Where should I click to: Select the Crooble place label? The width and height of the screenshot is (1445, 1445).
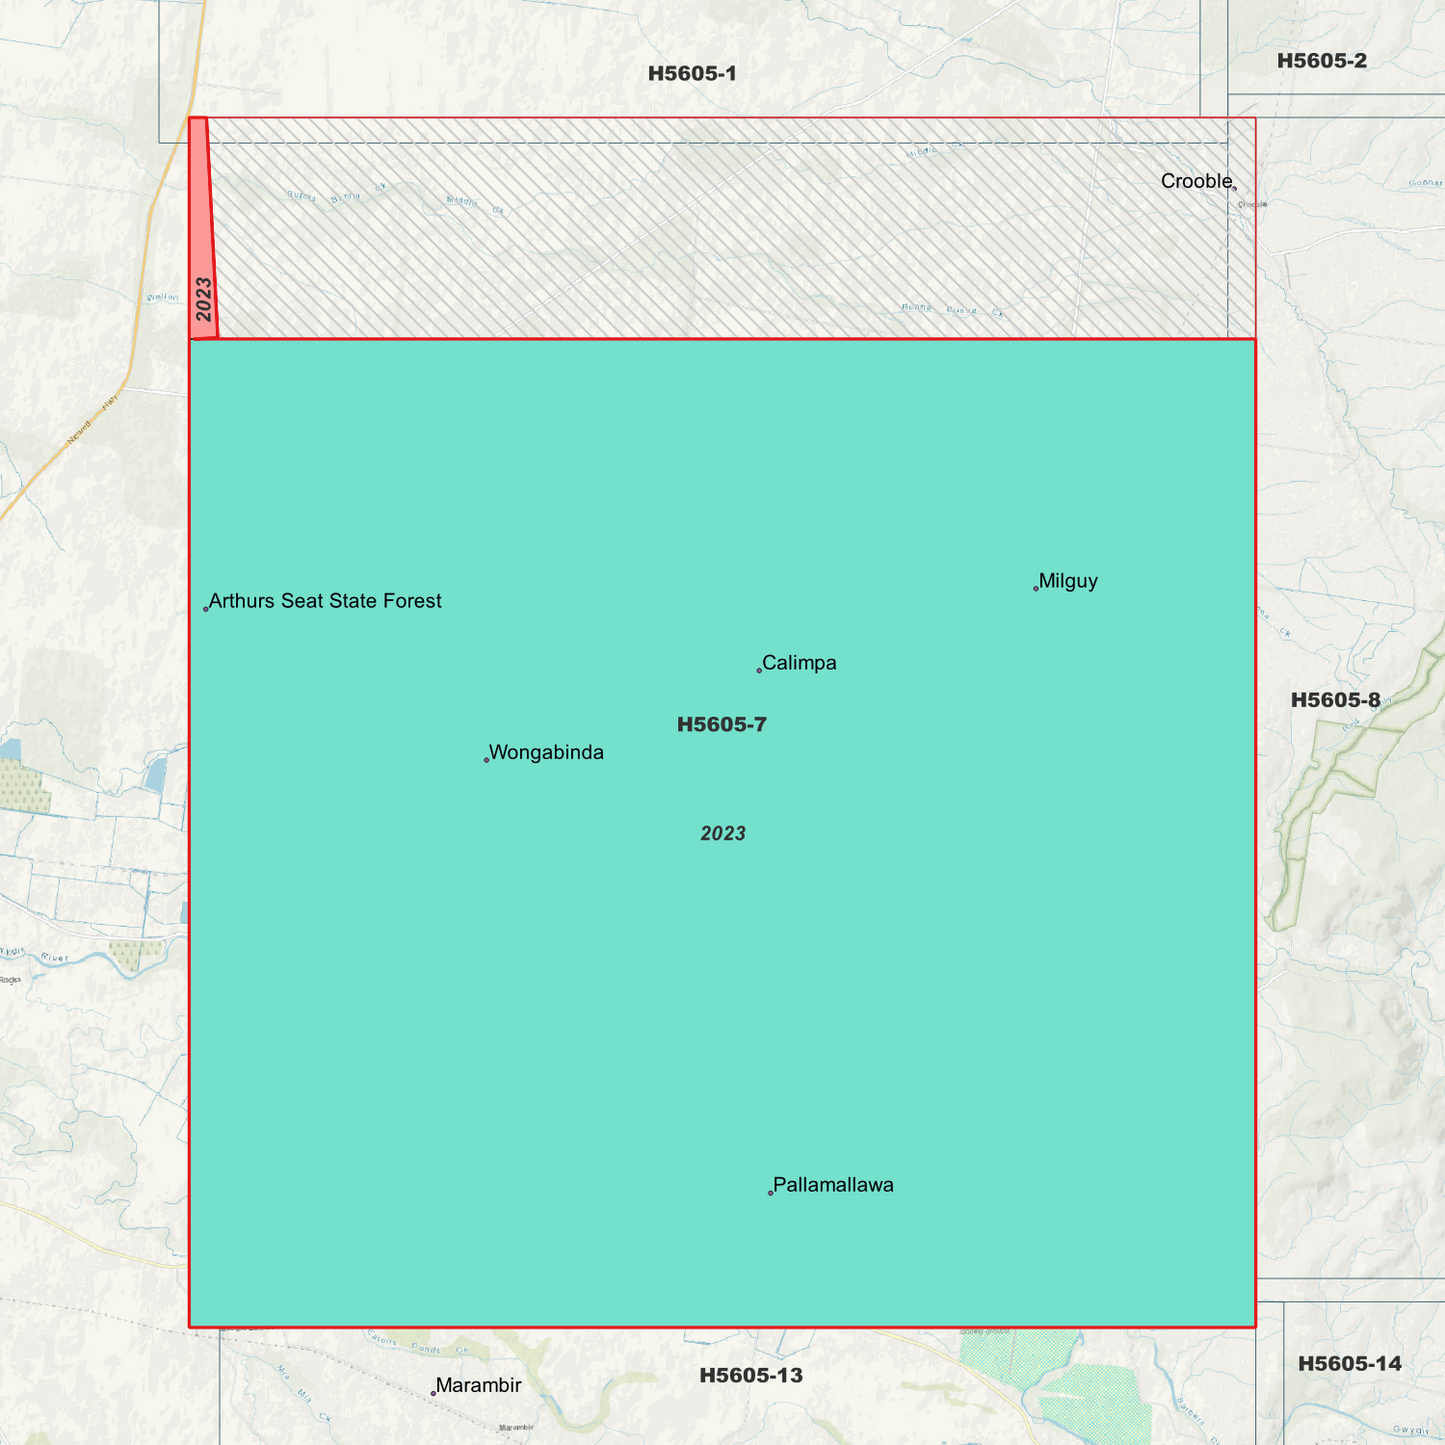click(x=1196, y=181)
